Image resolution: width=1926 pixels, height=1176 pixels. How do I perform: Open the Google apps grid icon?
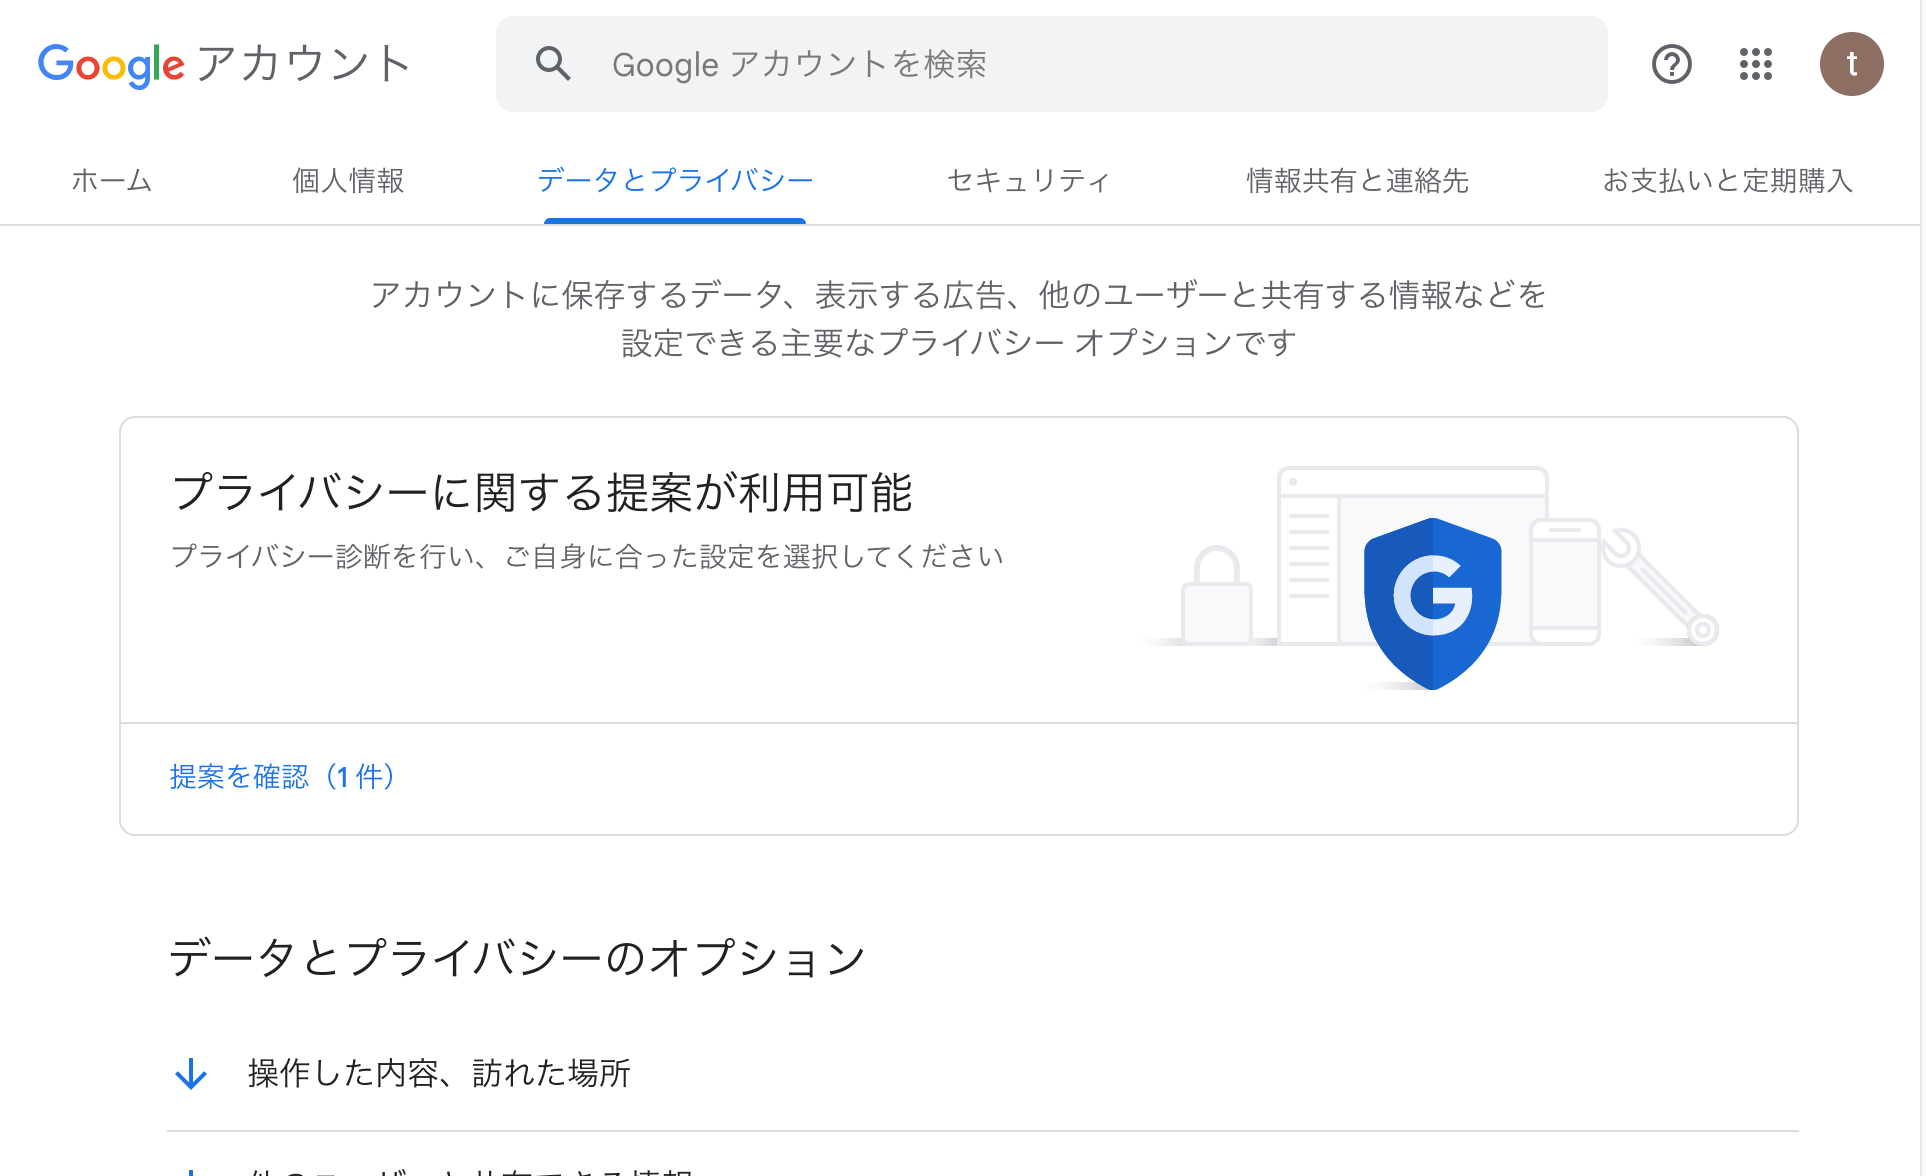click(1755, 64)
